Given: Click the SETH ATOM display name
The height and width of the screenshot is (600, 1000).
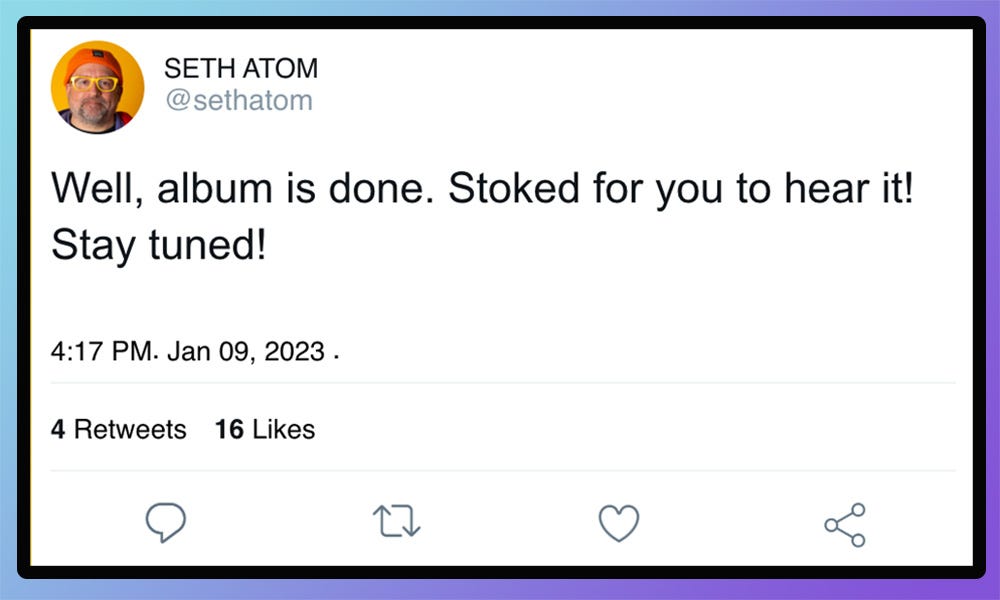Looking at the screenshot, I should [241, 69].
